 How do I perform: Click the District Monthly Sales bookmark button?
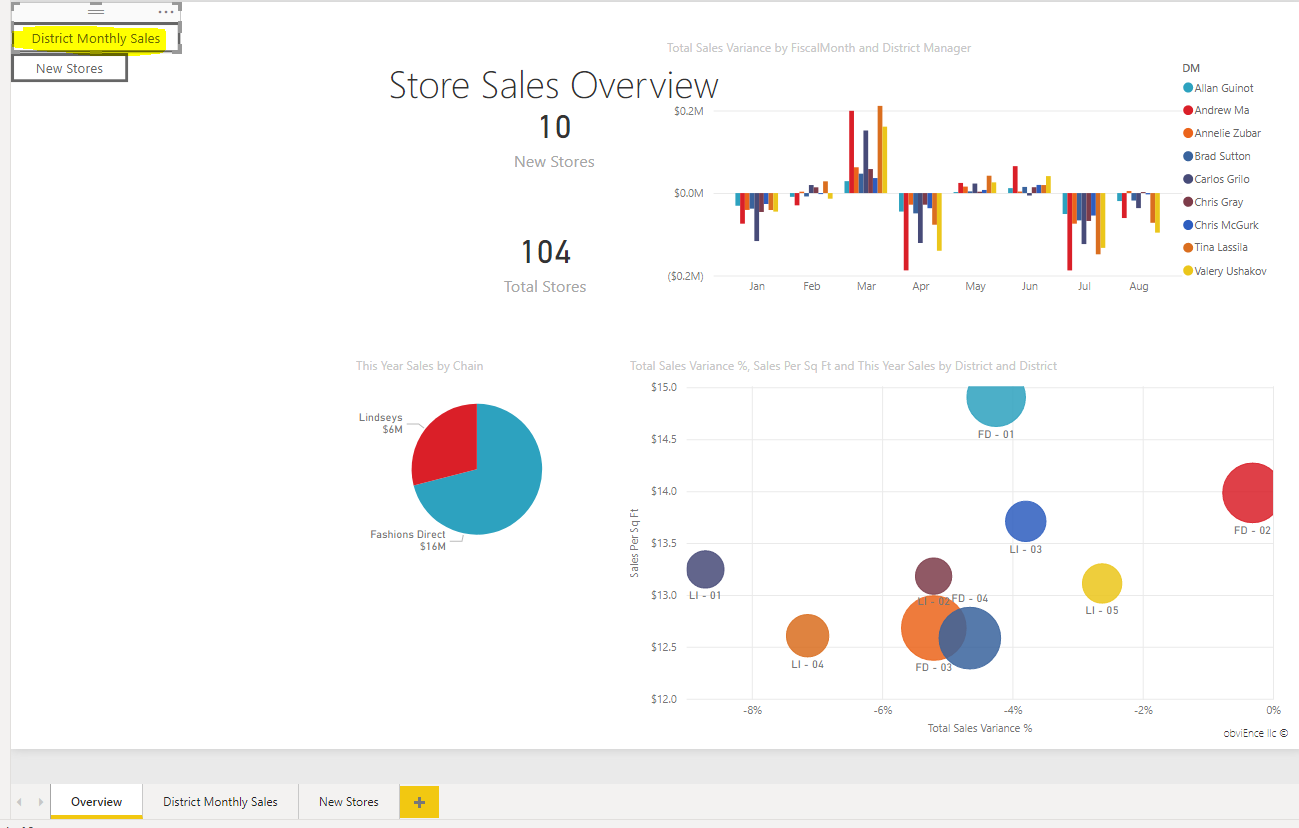click(x=96, y=39)
